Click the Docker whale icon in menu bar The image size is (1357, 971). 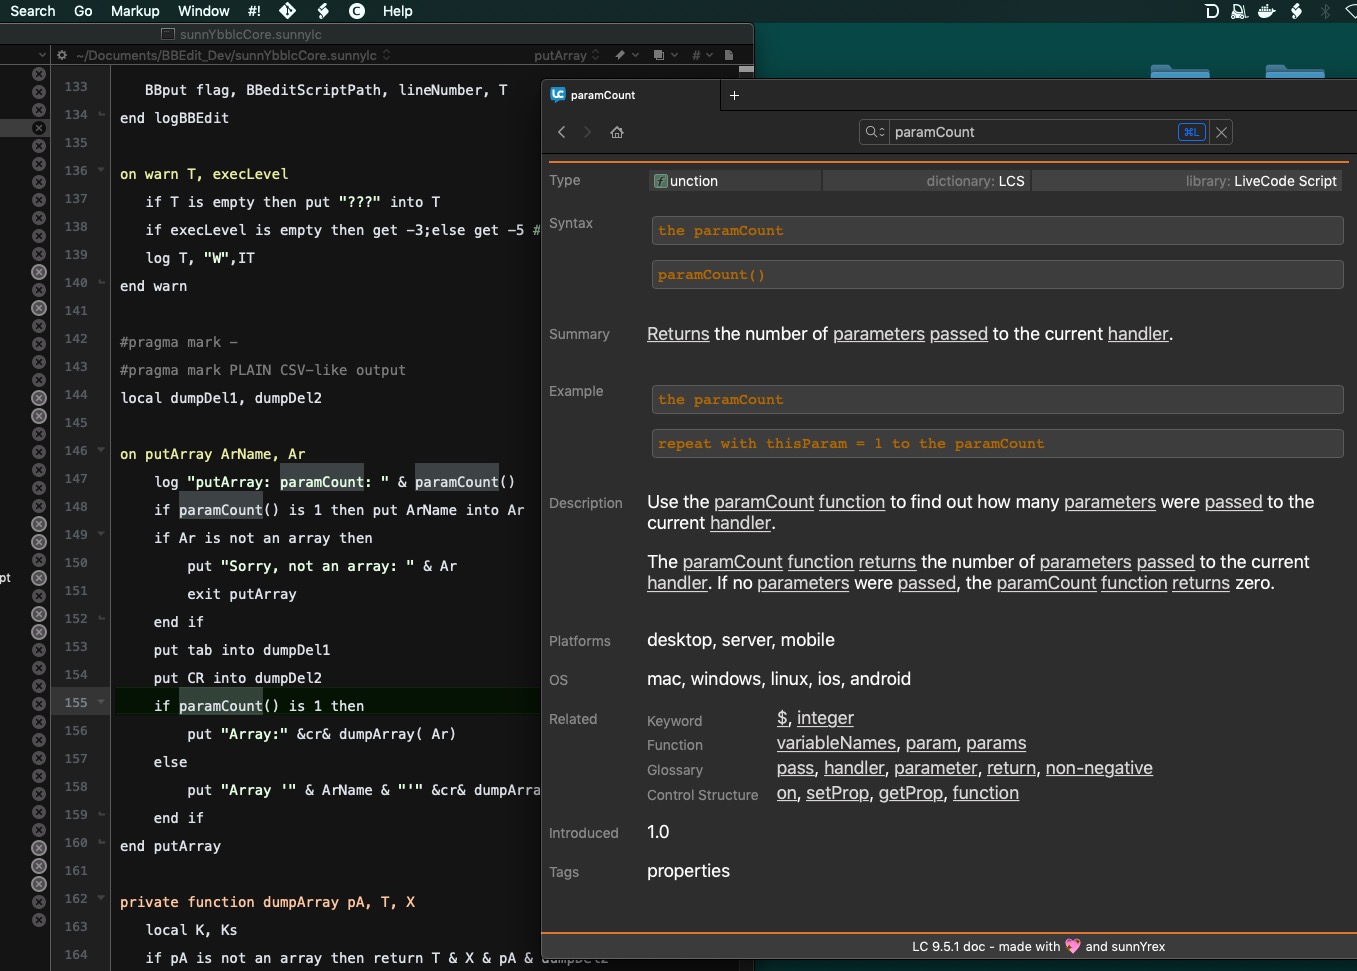pyautogui.click(x=1267, y=11)
